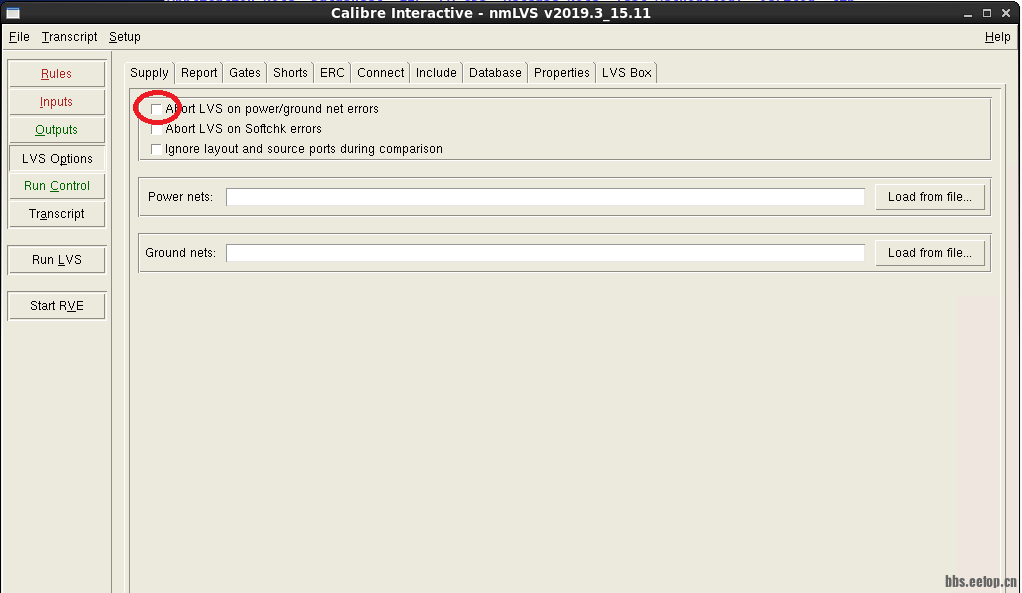
Task: Switch to the Shorts tab
Action: [290, 73]
